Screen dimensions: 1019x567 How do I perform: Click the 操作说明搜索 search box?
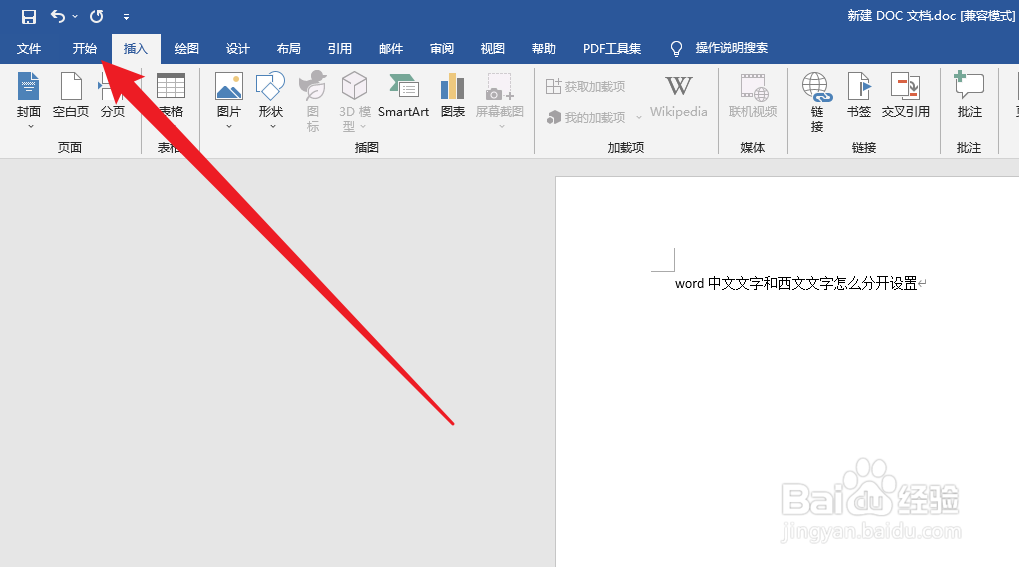732,48
